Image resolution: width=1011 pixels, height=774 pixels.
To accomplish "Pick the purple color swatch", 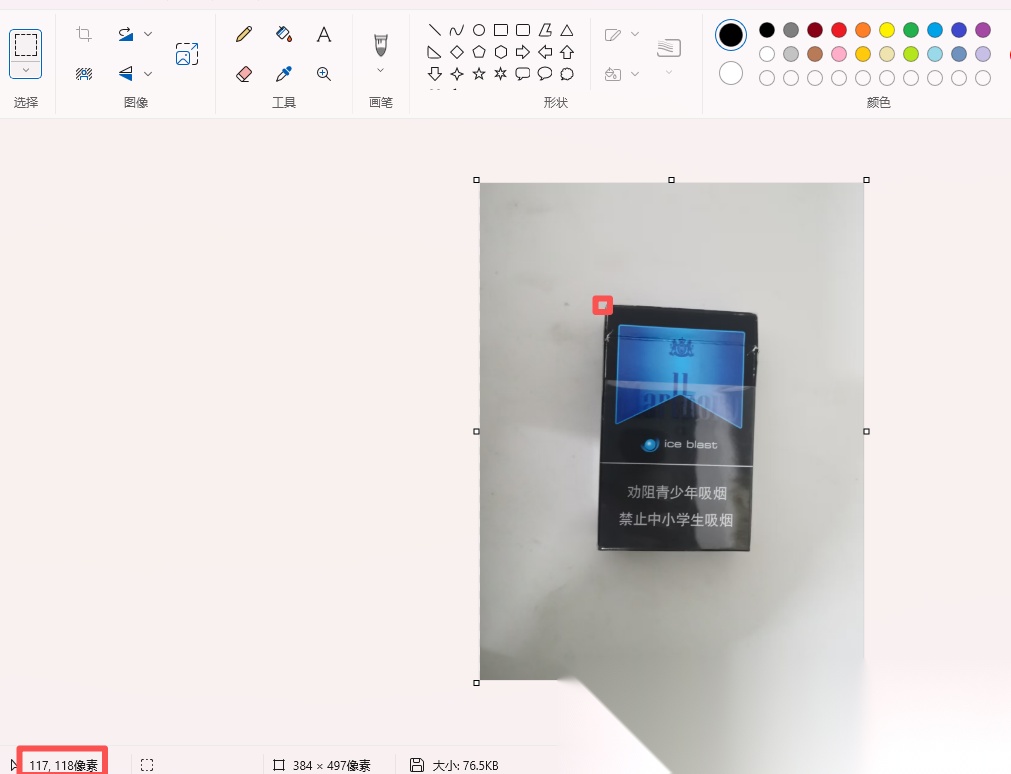I will coord(983,30).
